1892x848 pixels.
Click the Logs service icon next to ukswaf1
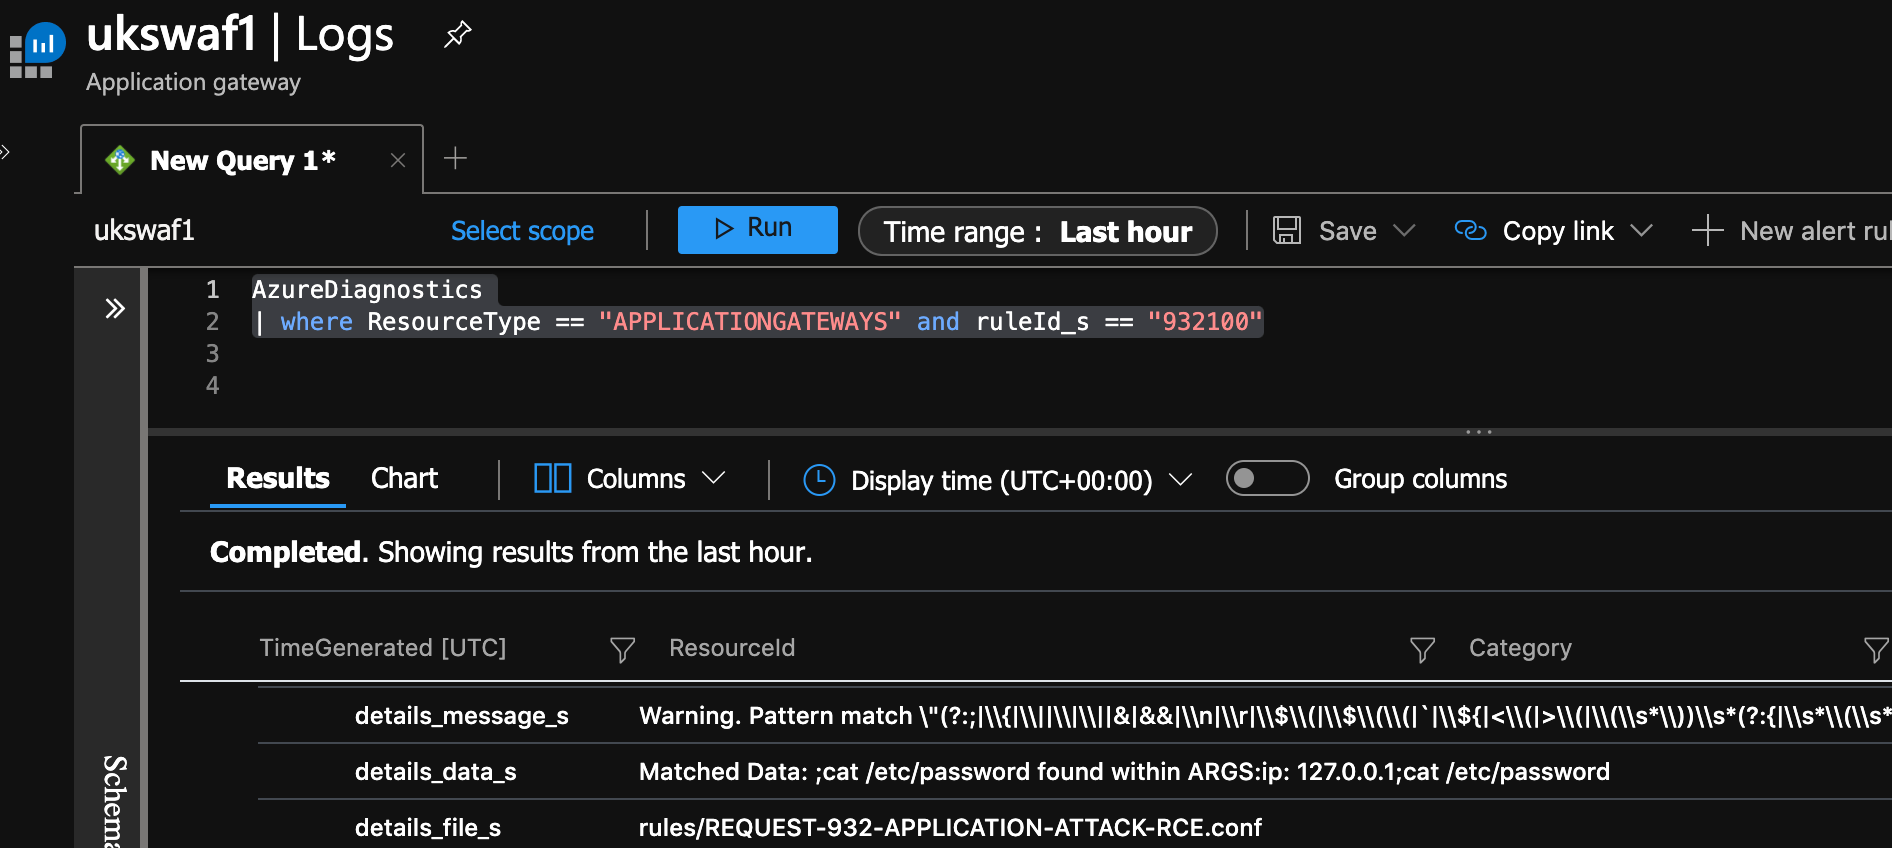click(37, 50)
